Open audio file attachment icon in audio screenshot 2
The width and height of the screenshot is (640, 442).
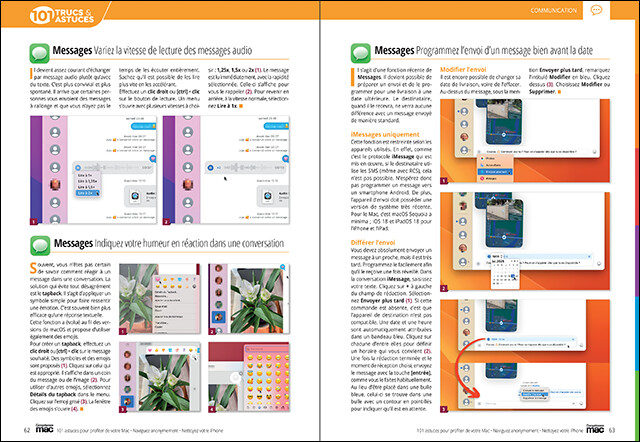(268, 196)
